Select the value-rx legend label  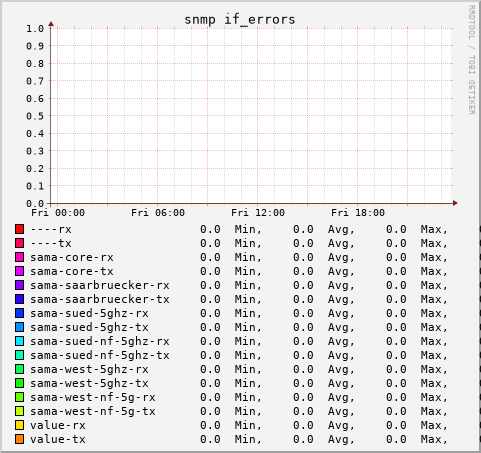(58, 425)
